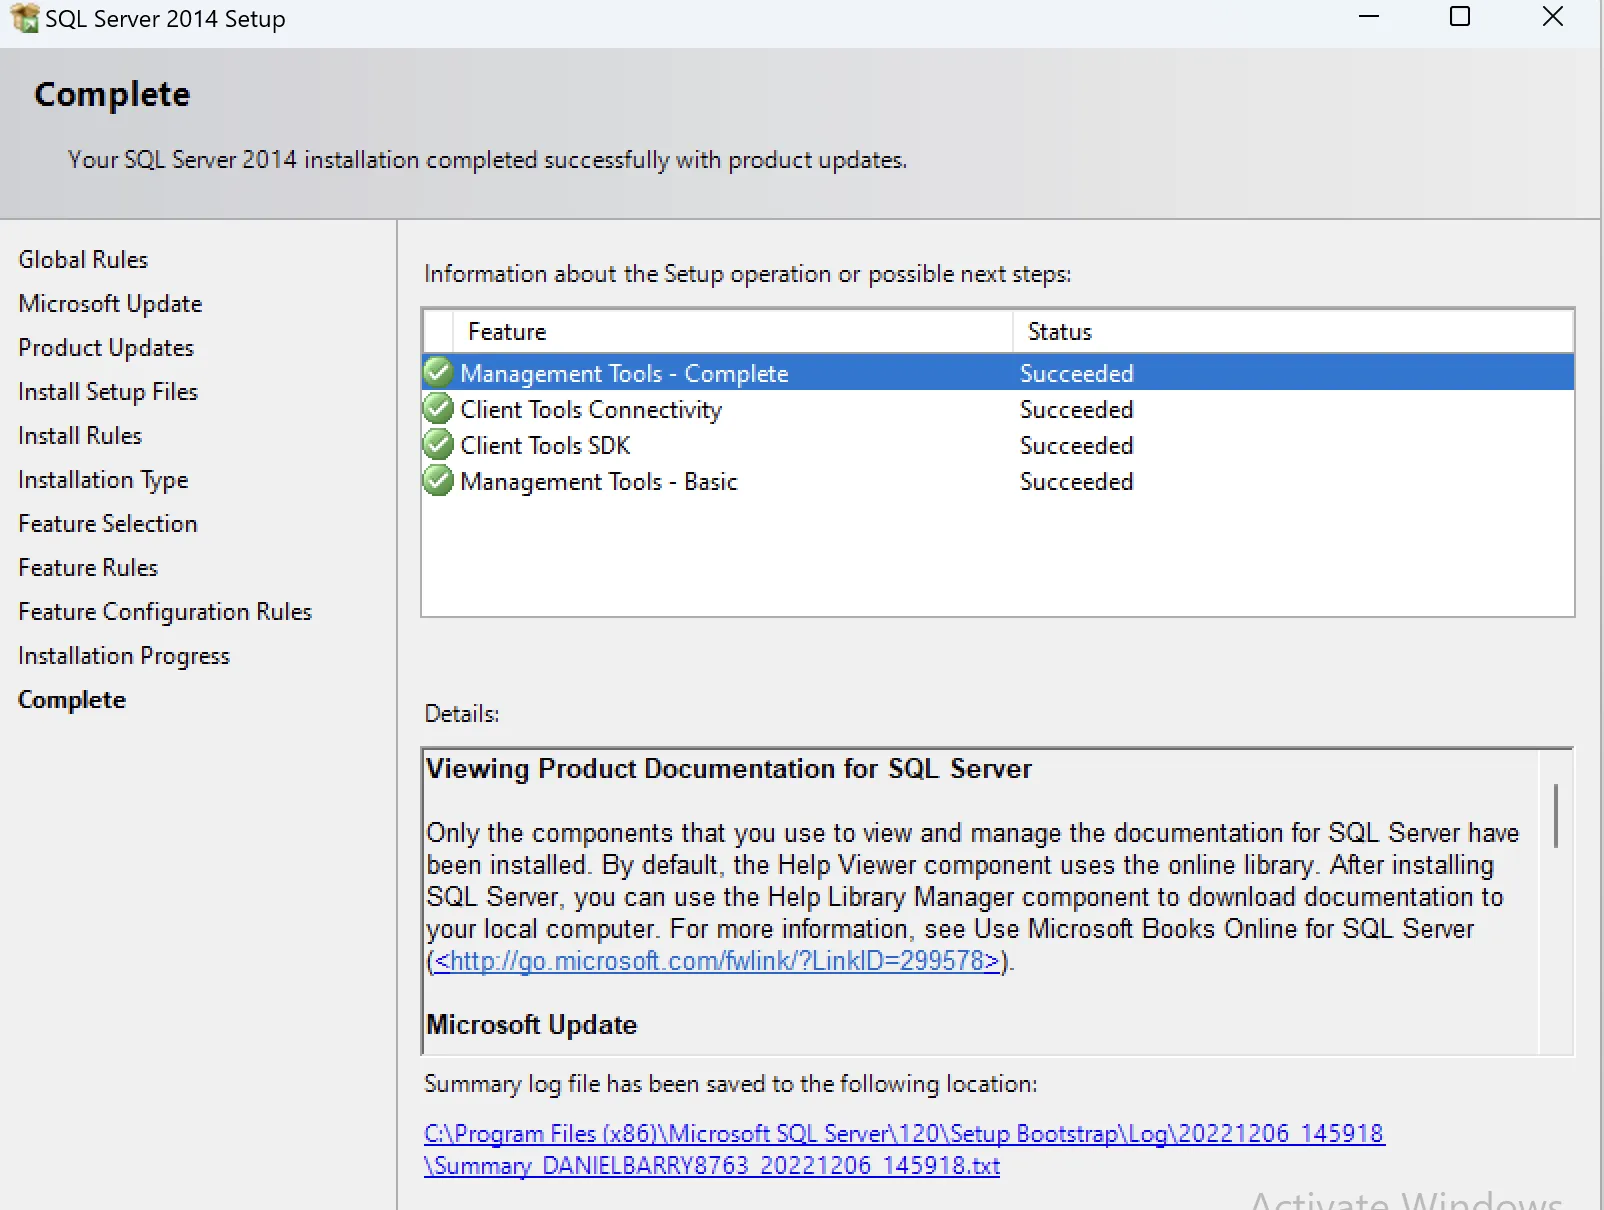
Task: Select Global Rules in the step list
Action: (x=83, y=260)
